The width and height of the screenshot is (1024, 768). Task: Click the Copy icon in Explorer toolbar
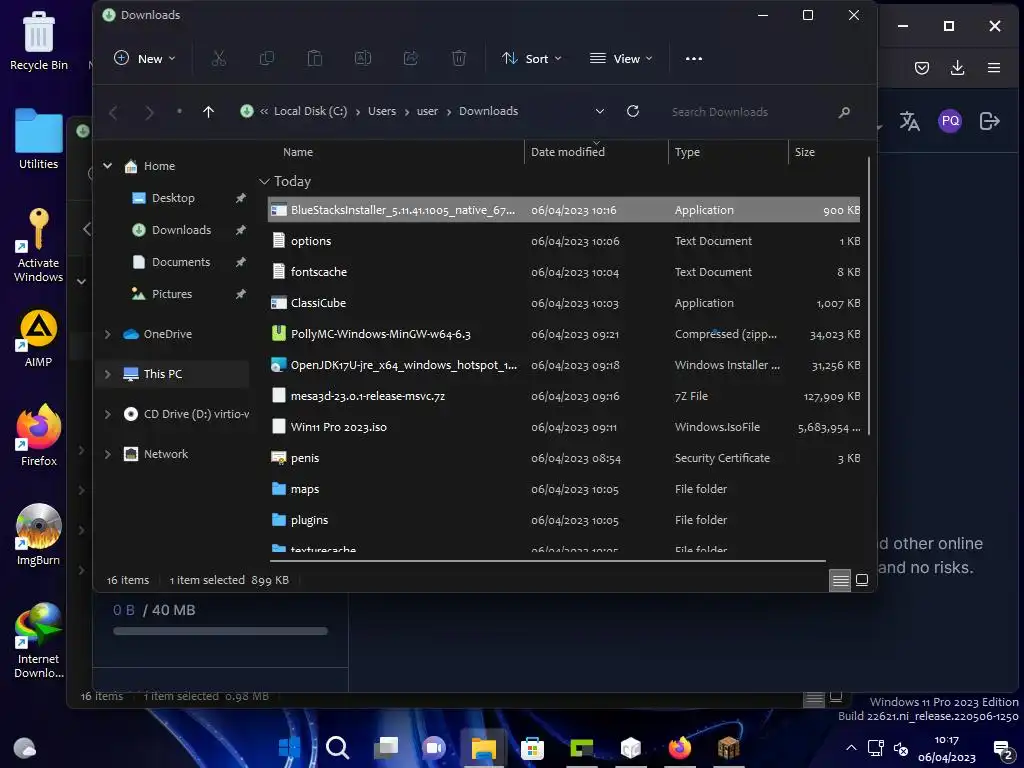(x=266, y=58)
